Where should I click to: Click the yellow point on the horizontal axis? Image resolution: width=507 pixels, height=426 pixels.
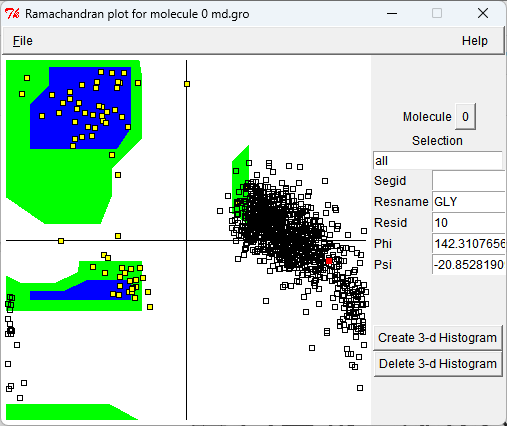tap(61, 241)
